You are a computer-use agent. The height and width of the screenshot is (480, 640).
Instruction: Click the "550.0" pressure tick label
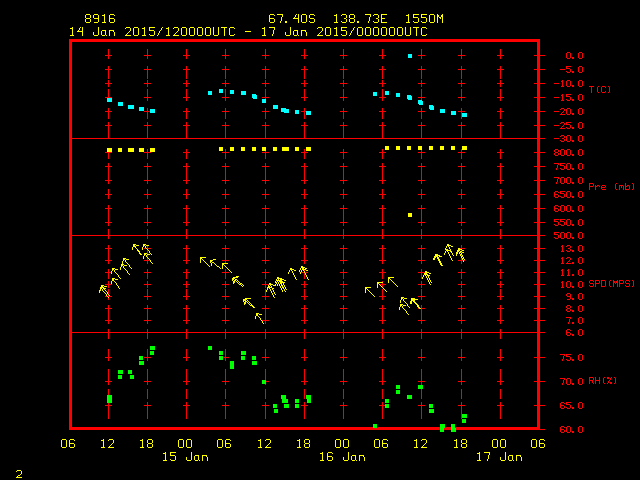point(569,223)
